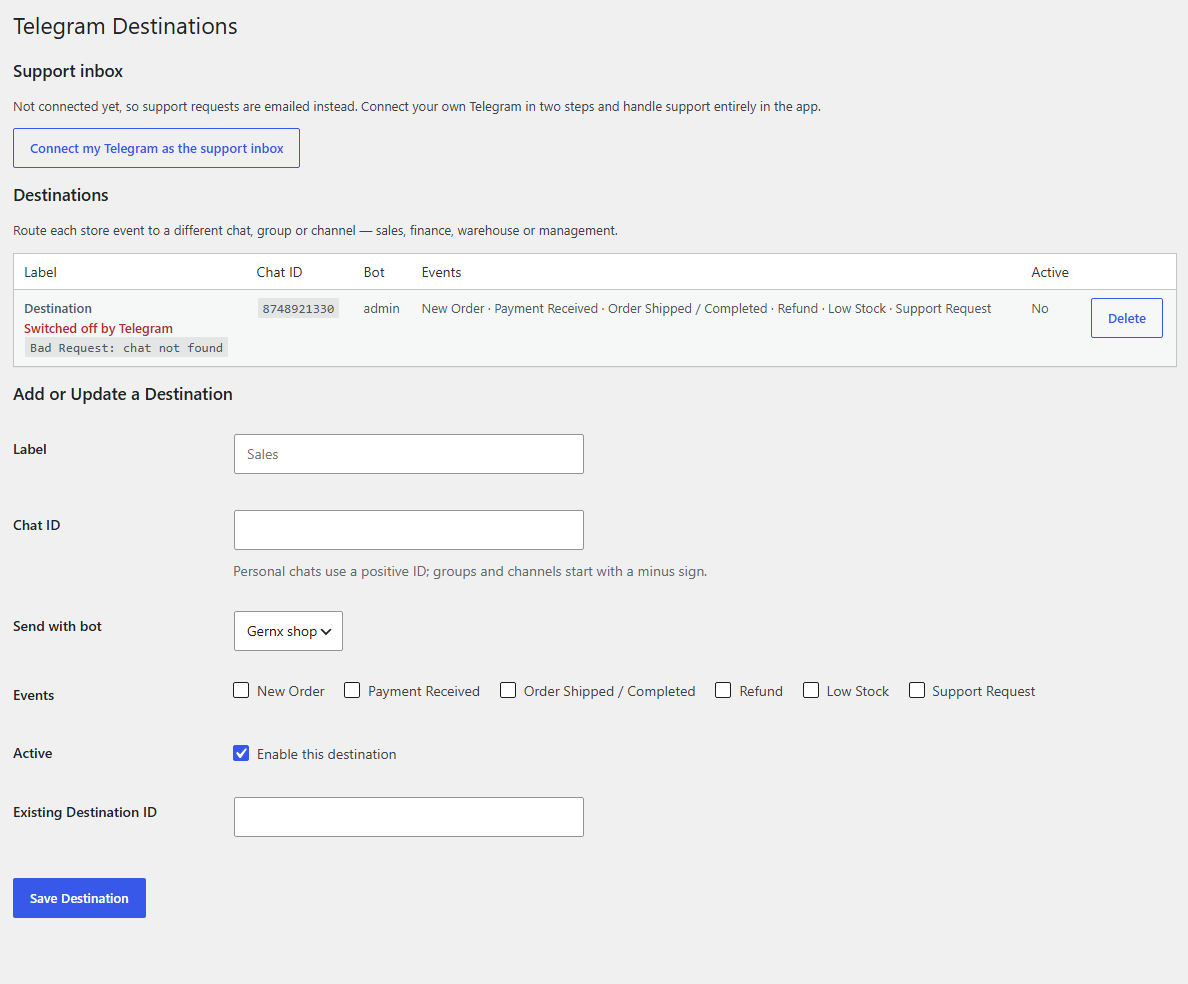The width and height of the screenshot is (1188, 984).
Task: Open the Send with bot dropdown
Action: (x=288, y=631)
